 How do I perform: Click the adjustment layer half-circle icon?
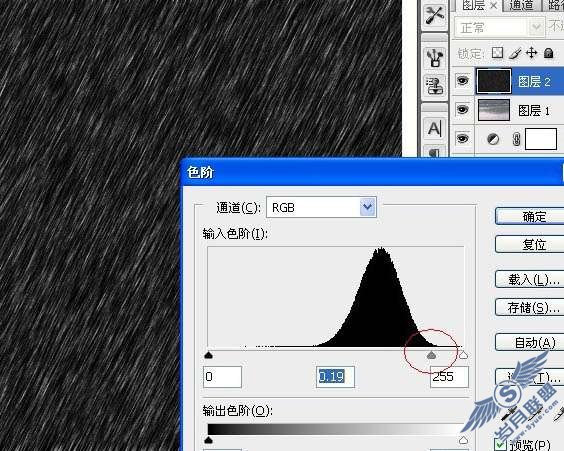[x=493, y=139]
